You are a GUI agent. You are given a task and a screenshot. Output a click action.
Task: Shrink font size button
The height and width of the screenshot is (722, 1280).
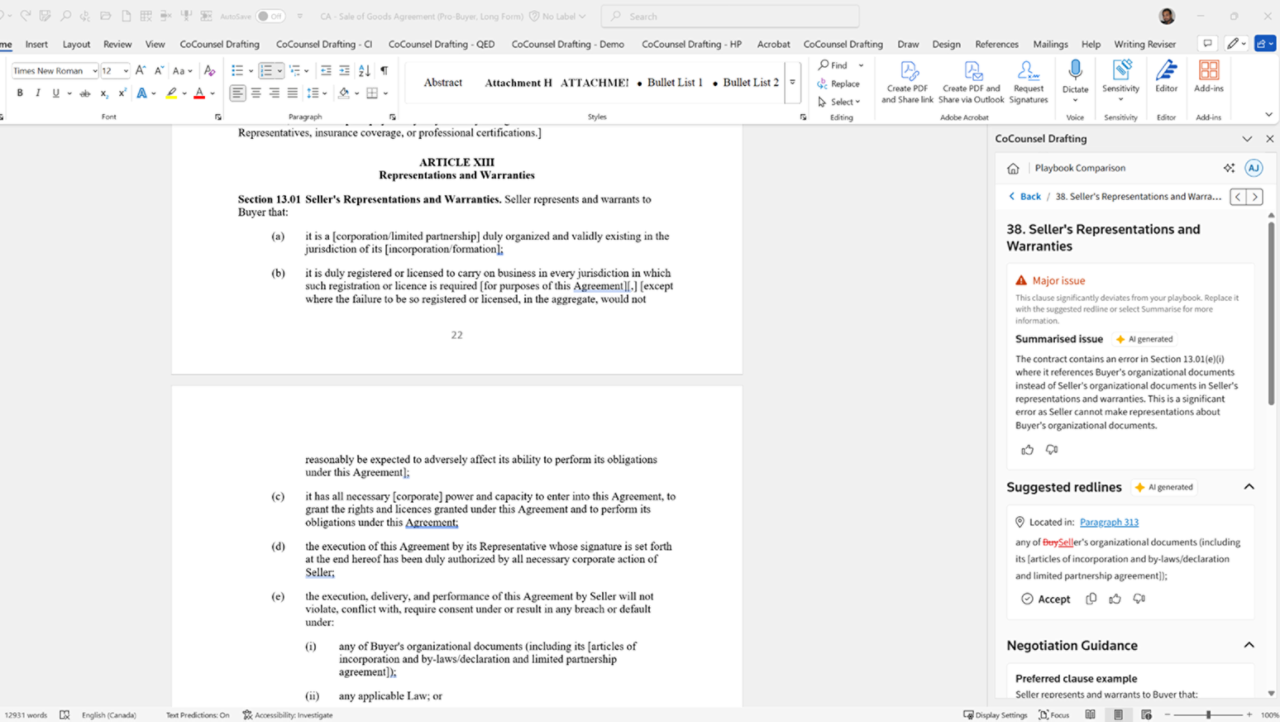(158, 71)
